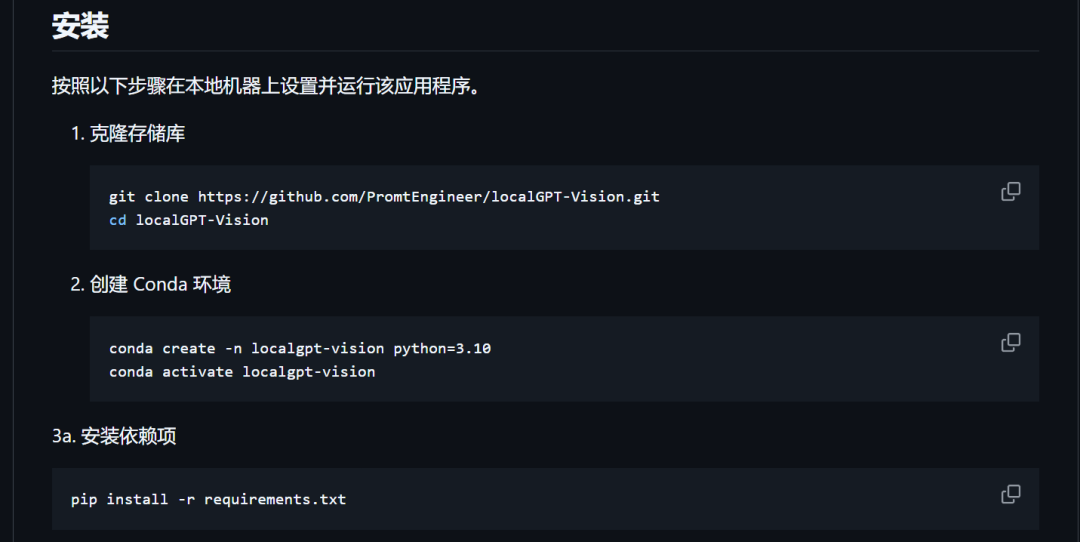The width and height of the screenshot is (1080, 542).
Task: Click the conda create command line
Action: [x=300, y=349]
